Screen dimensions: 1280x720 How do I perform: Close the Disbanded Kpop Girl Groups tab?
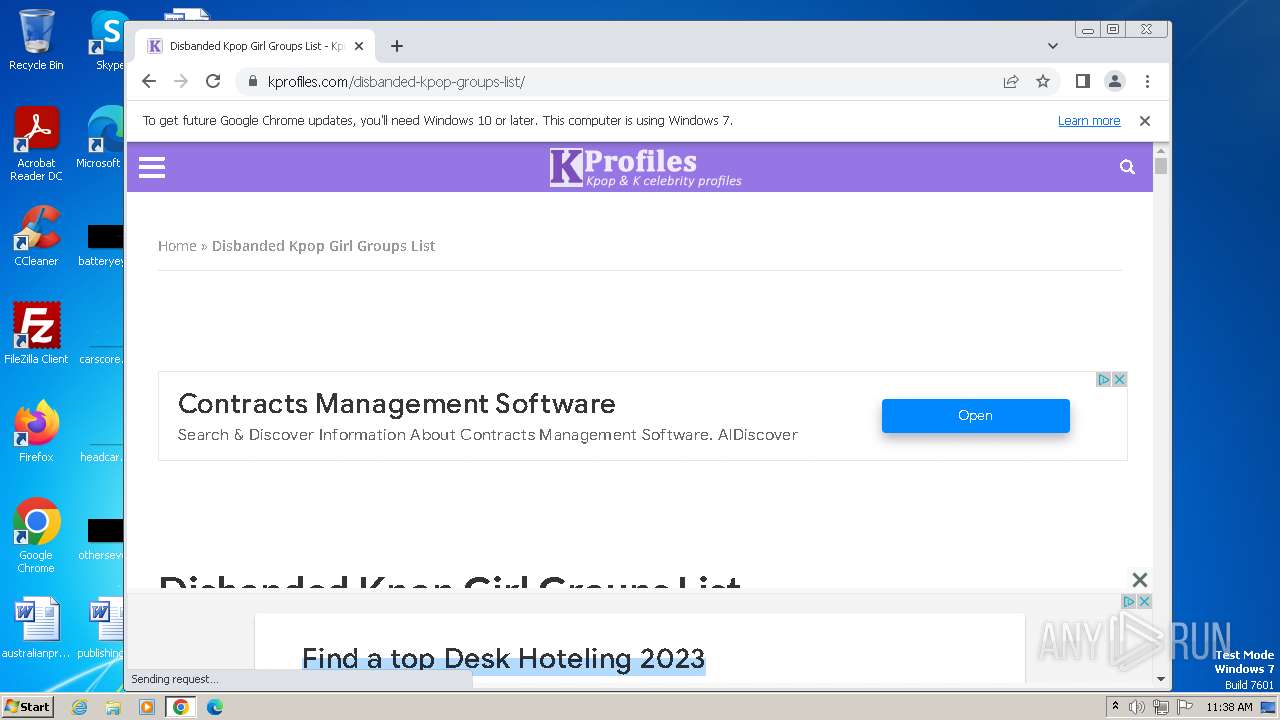pyautogui.click(x=359, y=46)
